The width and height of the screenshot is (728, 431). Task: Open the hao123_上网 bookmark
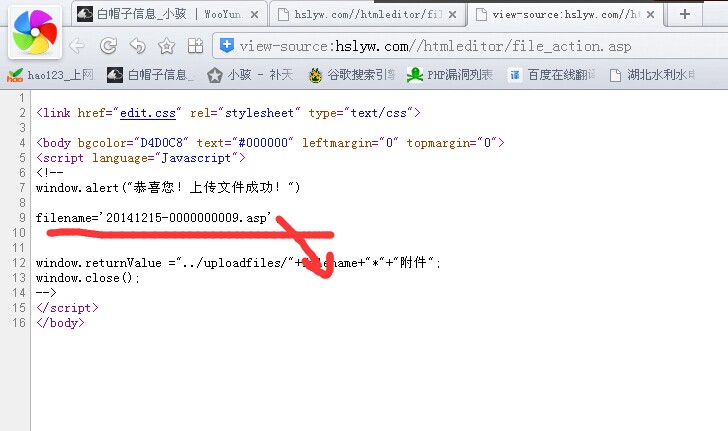(51, 75)
